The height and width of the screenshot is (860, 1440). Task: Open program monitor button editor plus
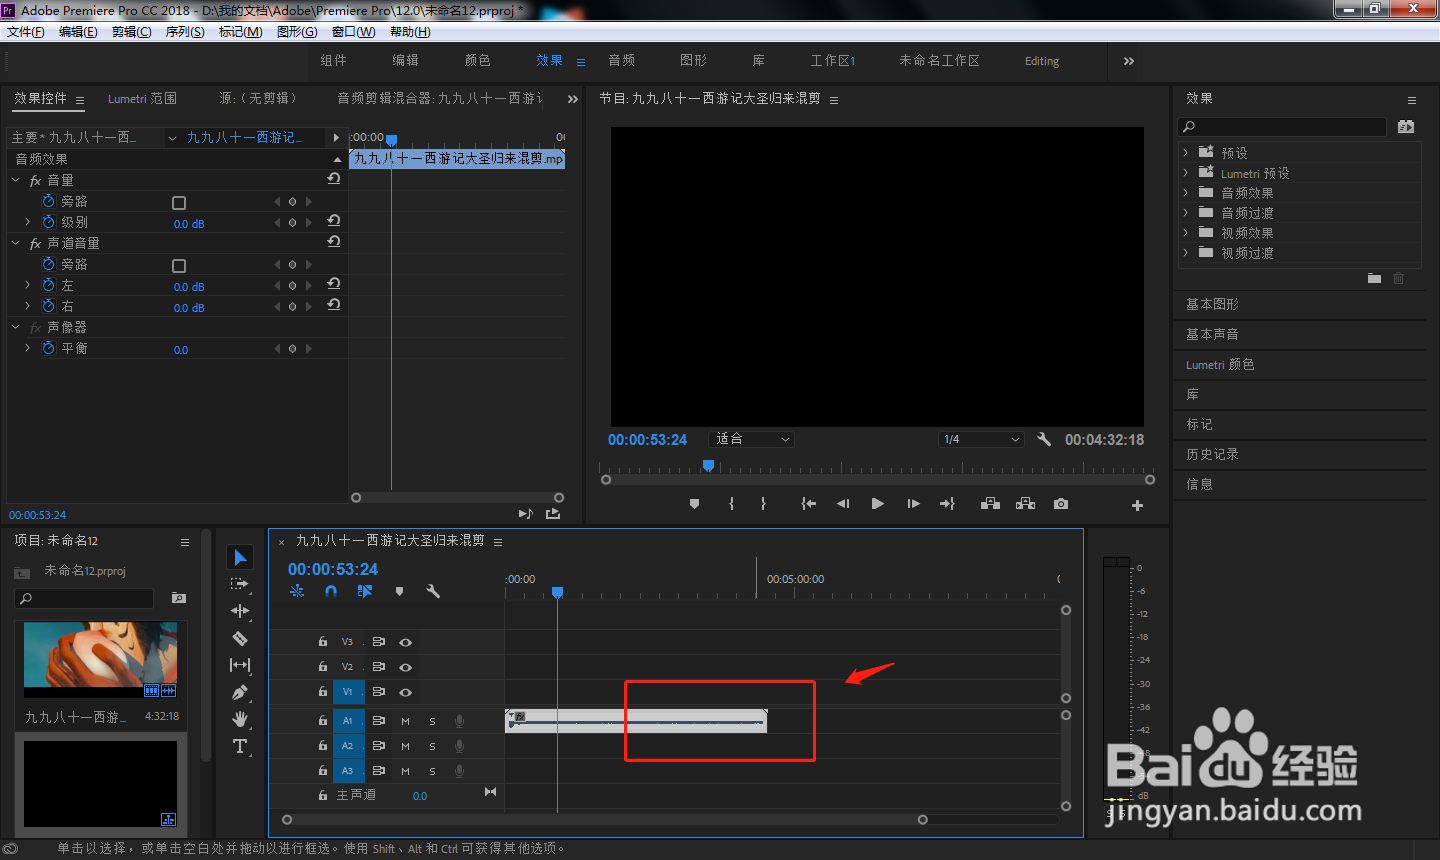[x=1137, y=505]
